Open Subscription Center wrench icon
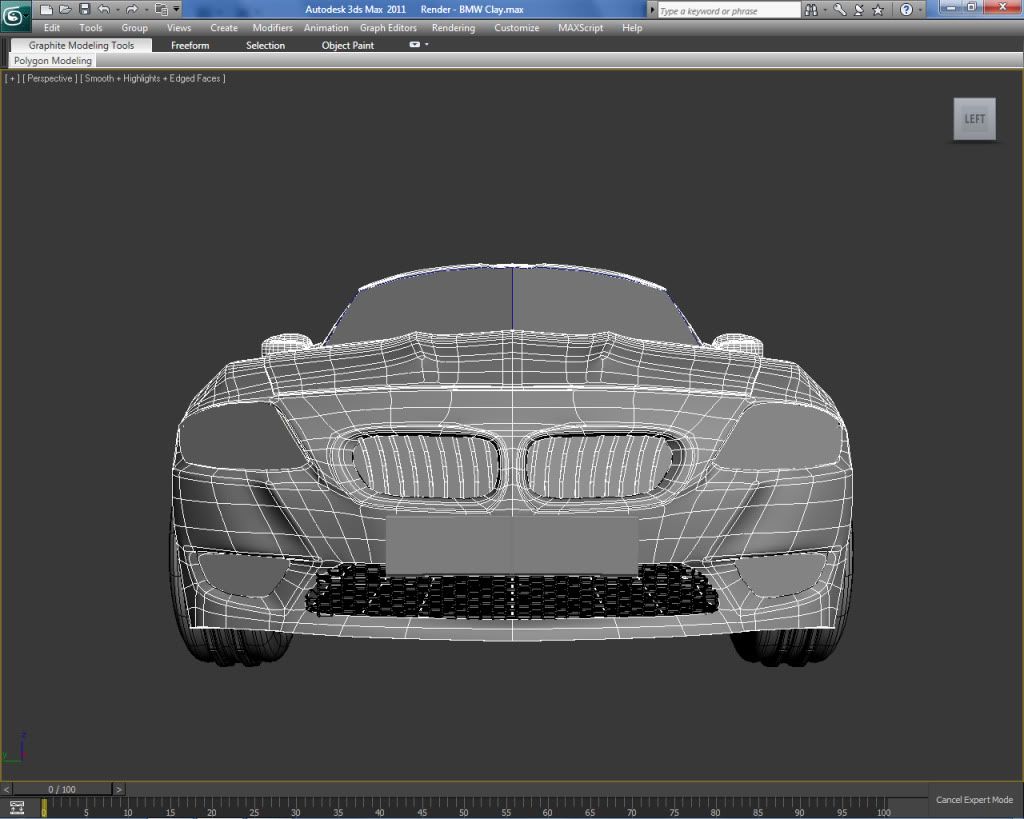Viewport: 1024px width, 819px height. pos(840,10)
